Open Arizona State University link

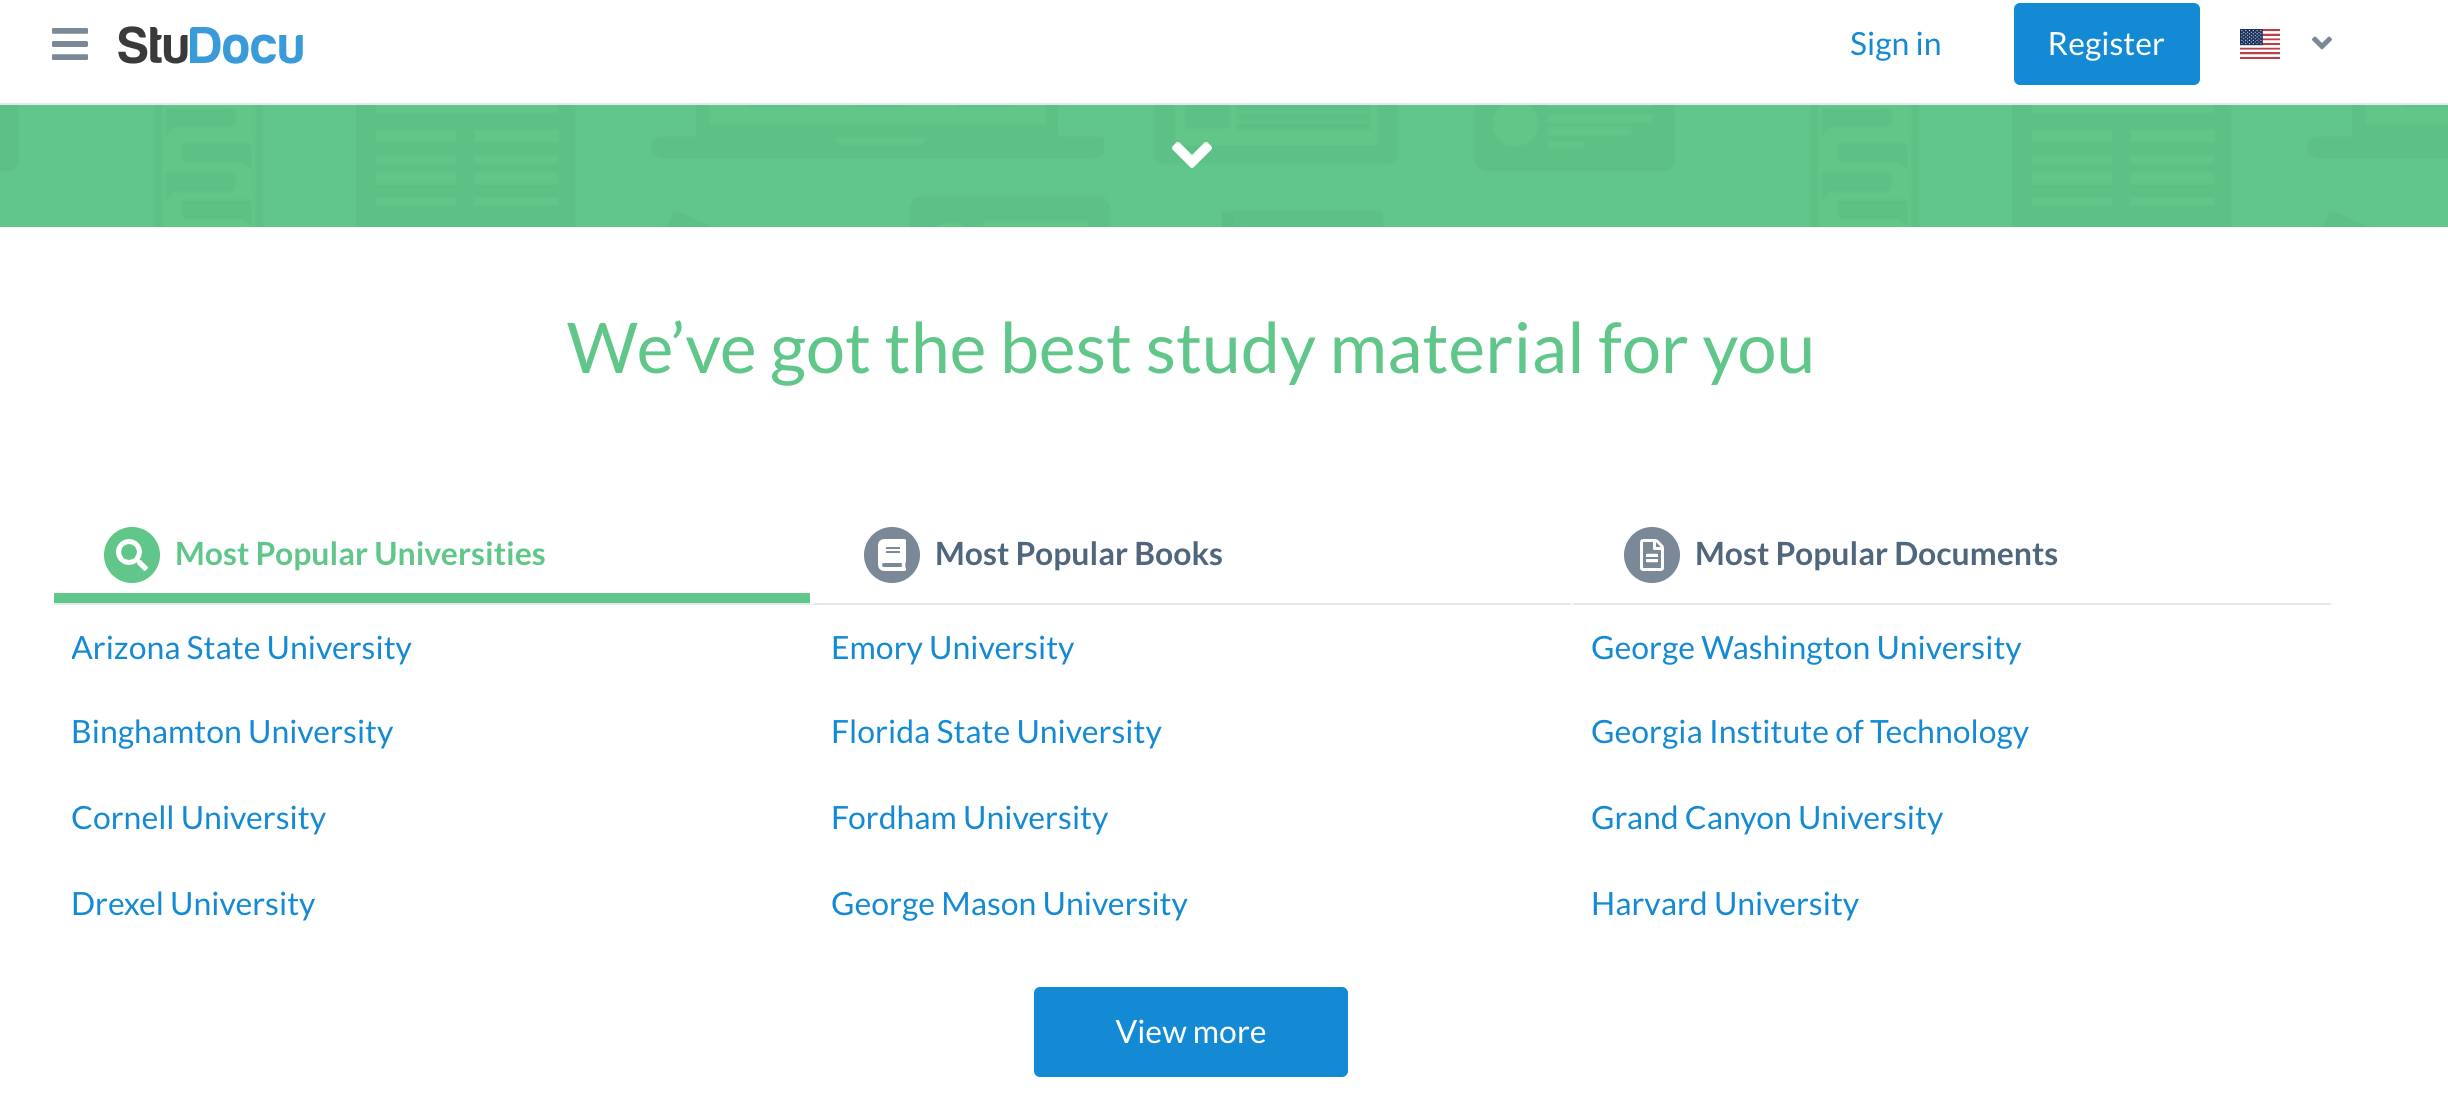point(241,648)
